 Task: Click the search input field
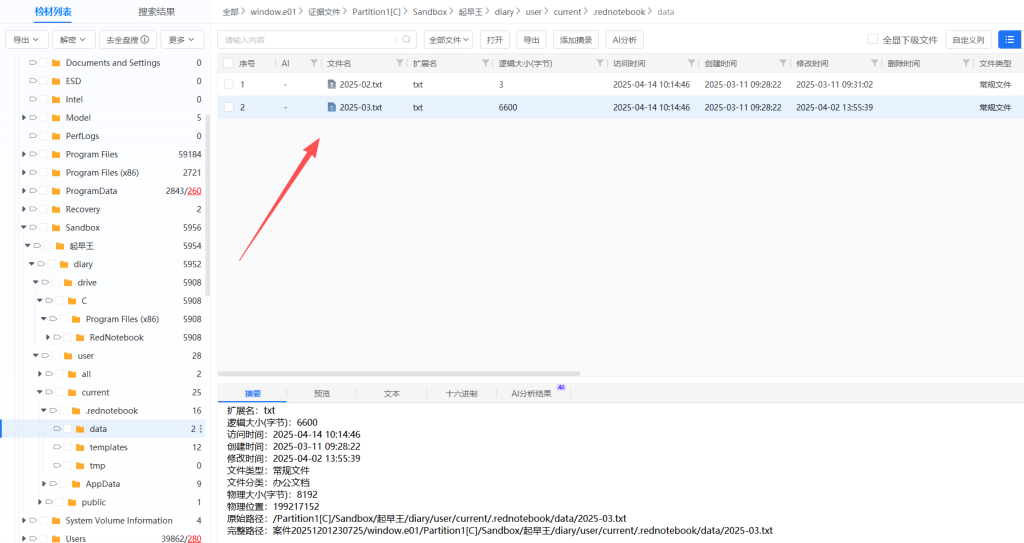click(310, 40)
